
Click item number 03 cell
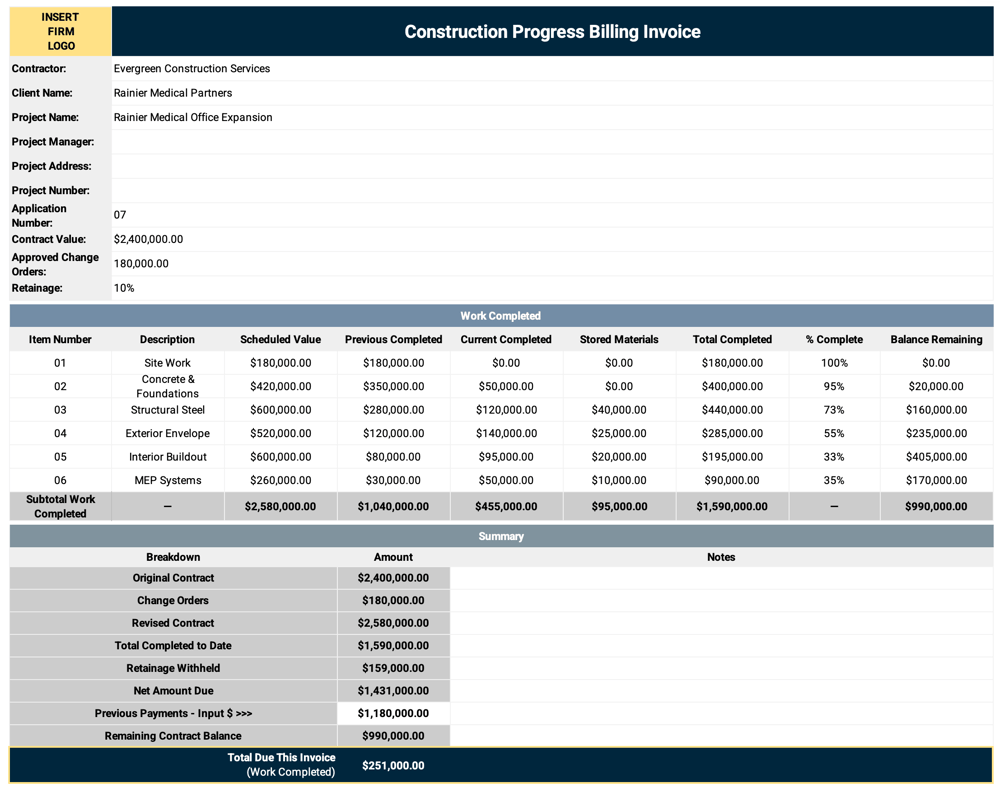pos(60,410)
